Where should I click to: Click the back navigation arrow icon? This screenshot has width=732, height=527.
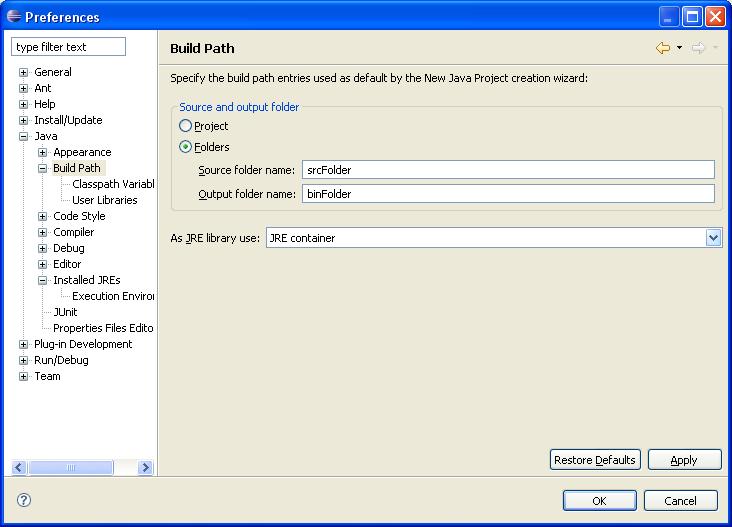tap(663, 48)
